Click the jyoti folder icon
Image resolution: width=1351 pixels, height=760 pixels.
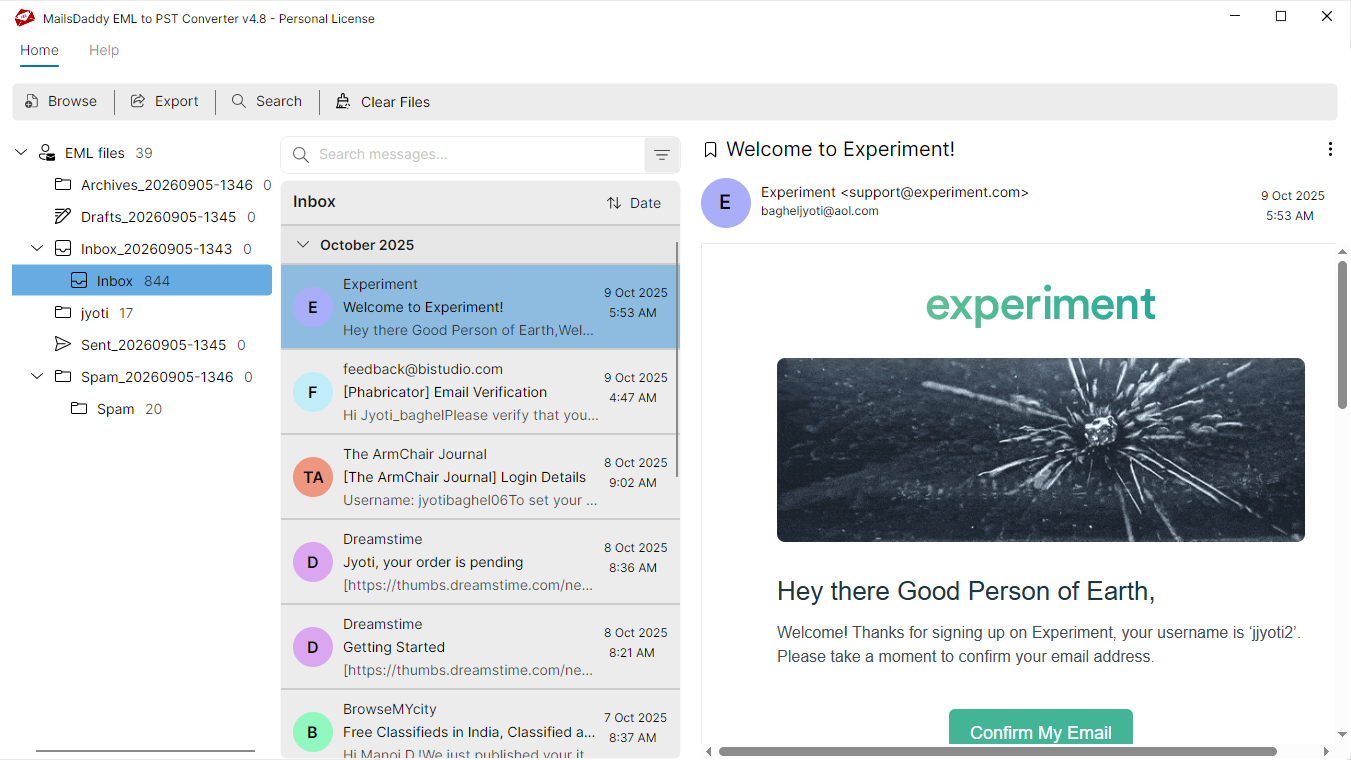pyautogui.click(x=63, y=313)
